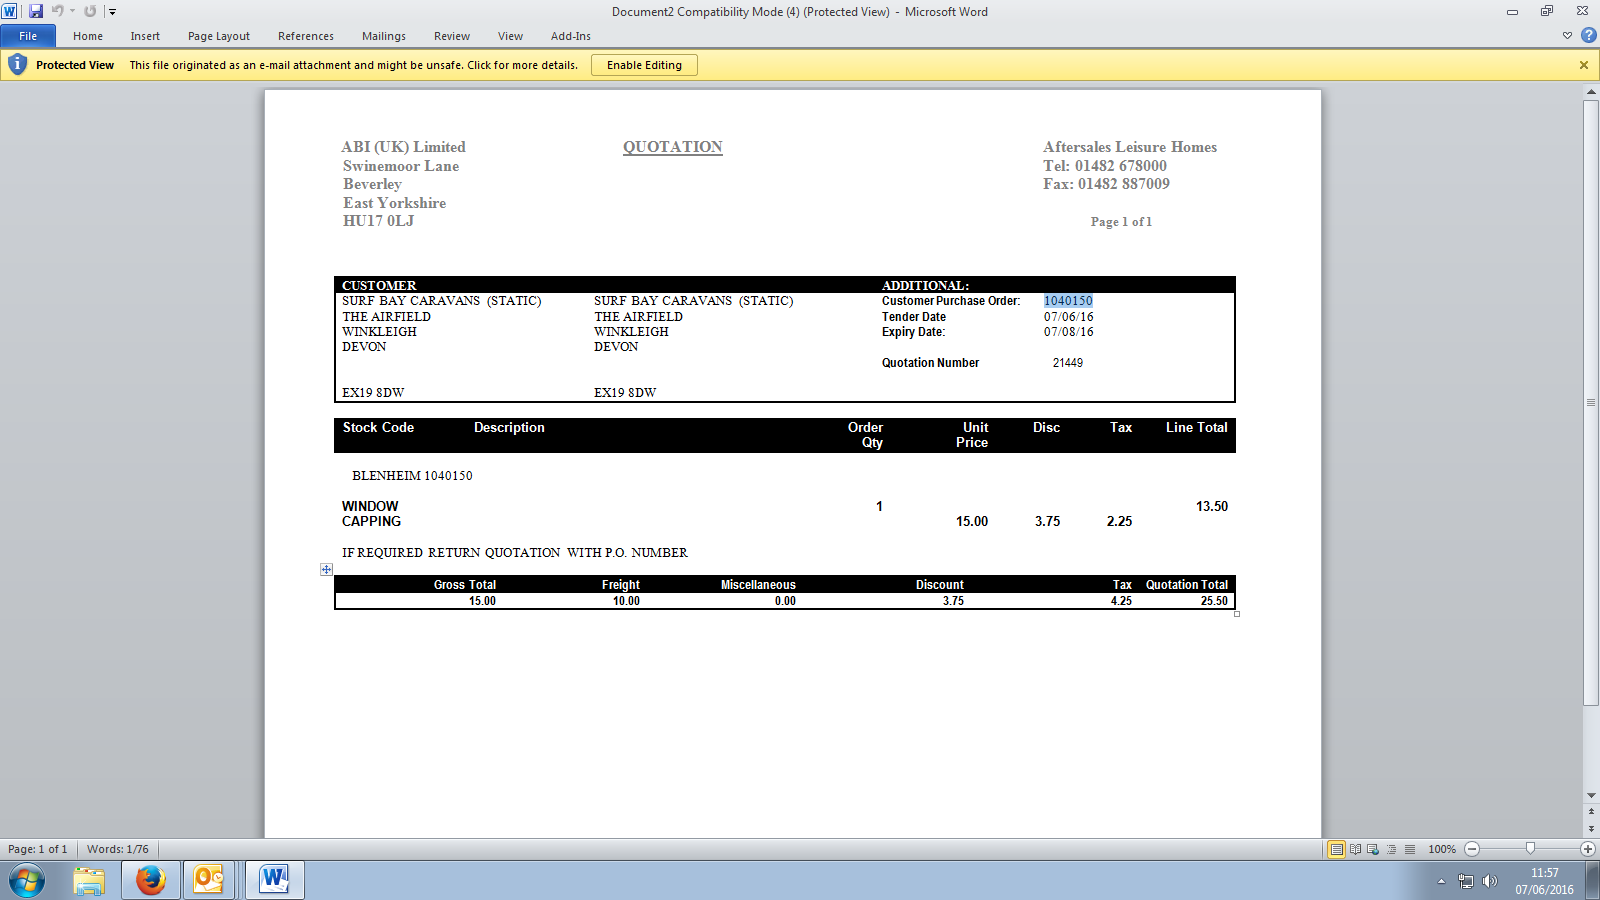The width and height of the screenshot is (1600, 900).
Task: Click the volume speaker tray icon
Action: click(1490, 881)
